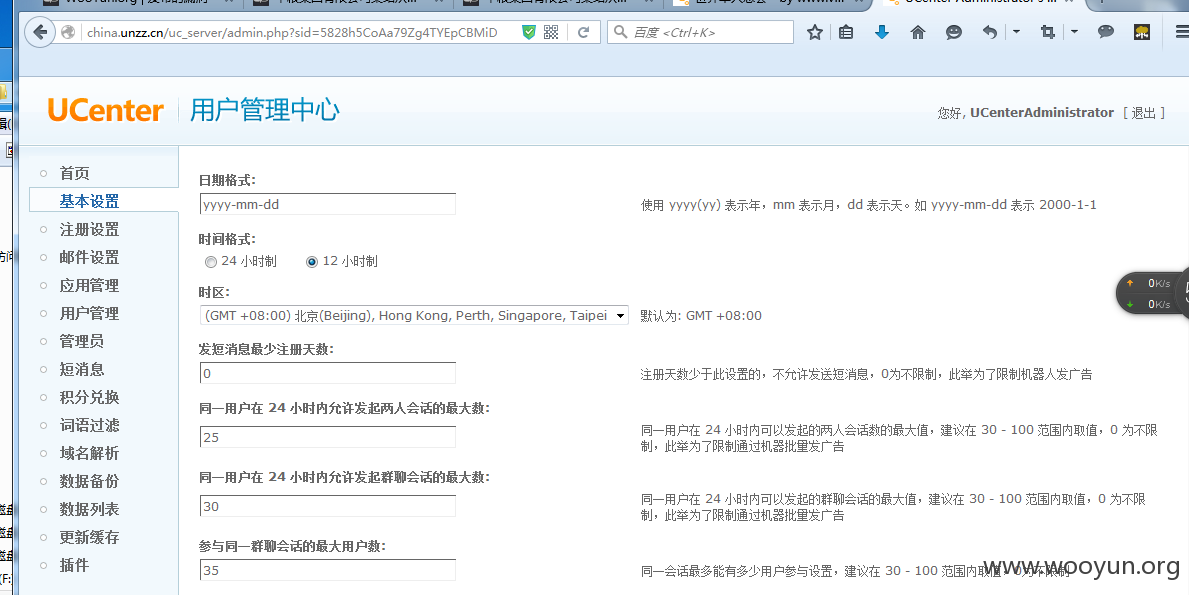Click the field containing 25
Image resolution: width=1189 pixels, height=595 pixels.
pyautogui.click(x=328, y=437)
